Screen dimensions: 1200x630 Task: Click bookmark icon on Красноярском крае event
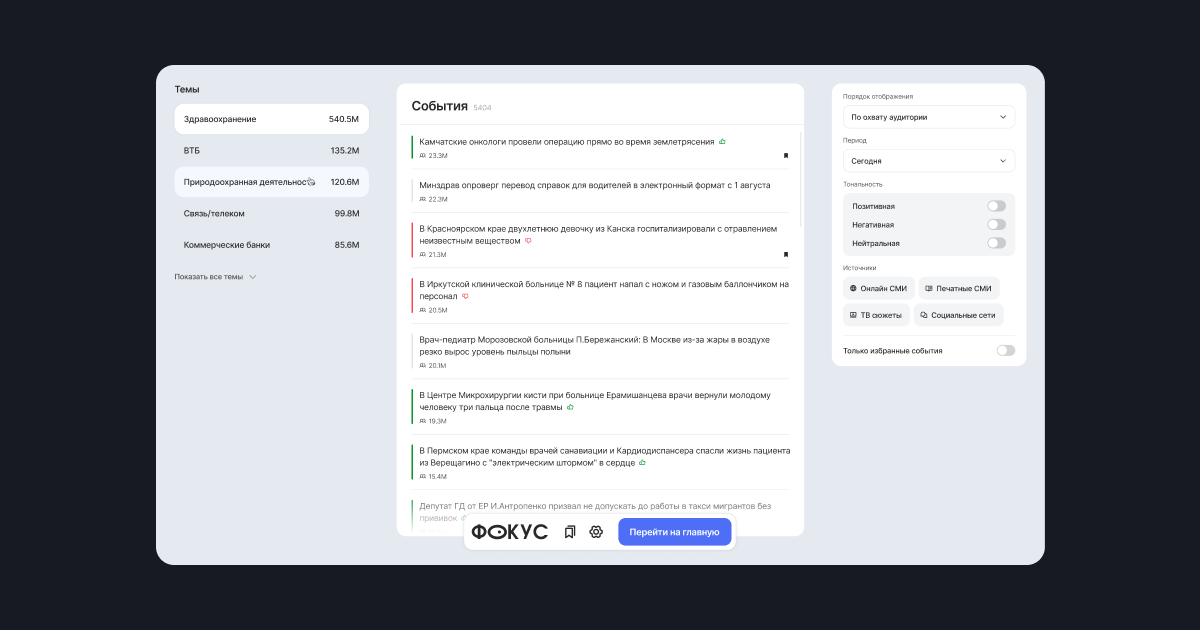tap(786, 254)
